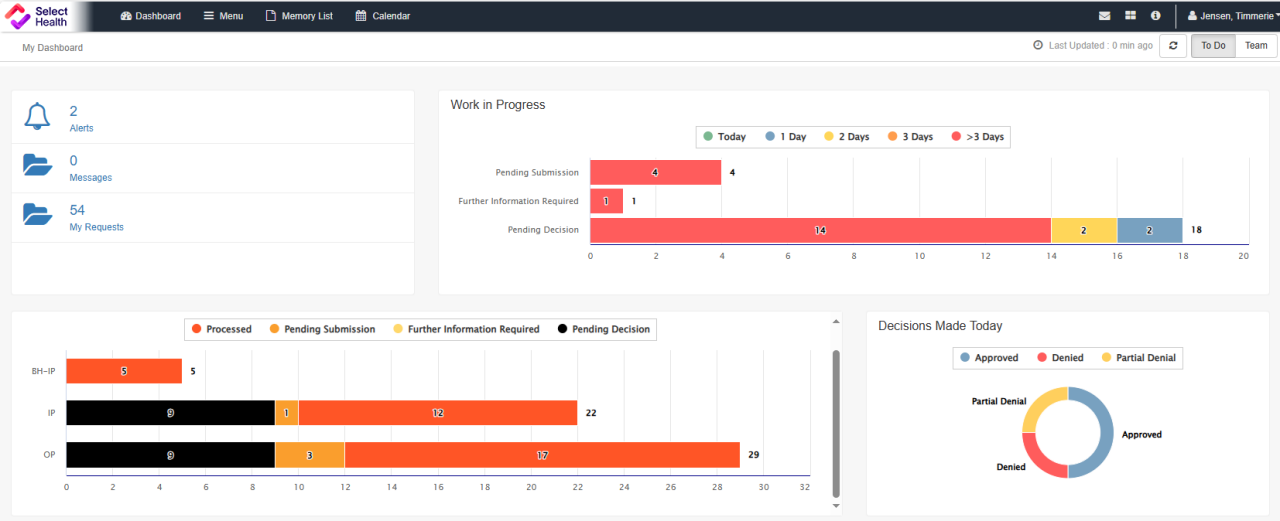Click the envelope mail icon in header

(x=1104, y=16)
